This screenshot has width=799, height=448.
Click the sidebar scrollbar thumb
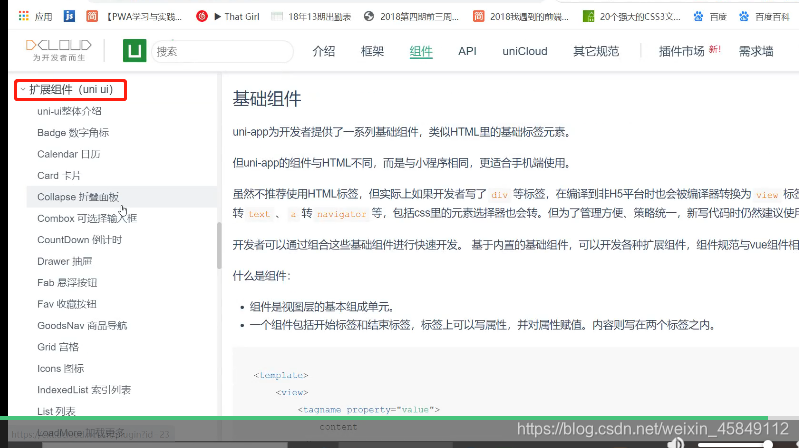[219, 246]
